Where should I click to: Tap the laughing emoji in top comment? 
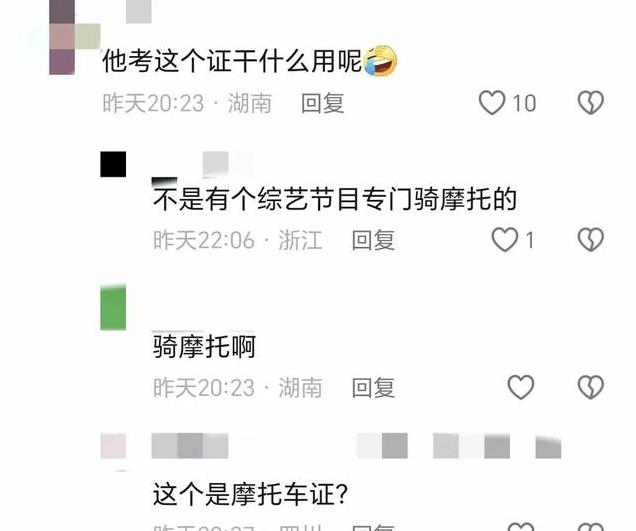coord(380,60)
